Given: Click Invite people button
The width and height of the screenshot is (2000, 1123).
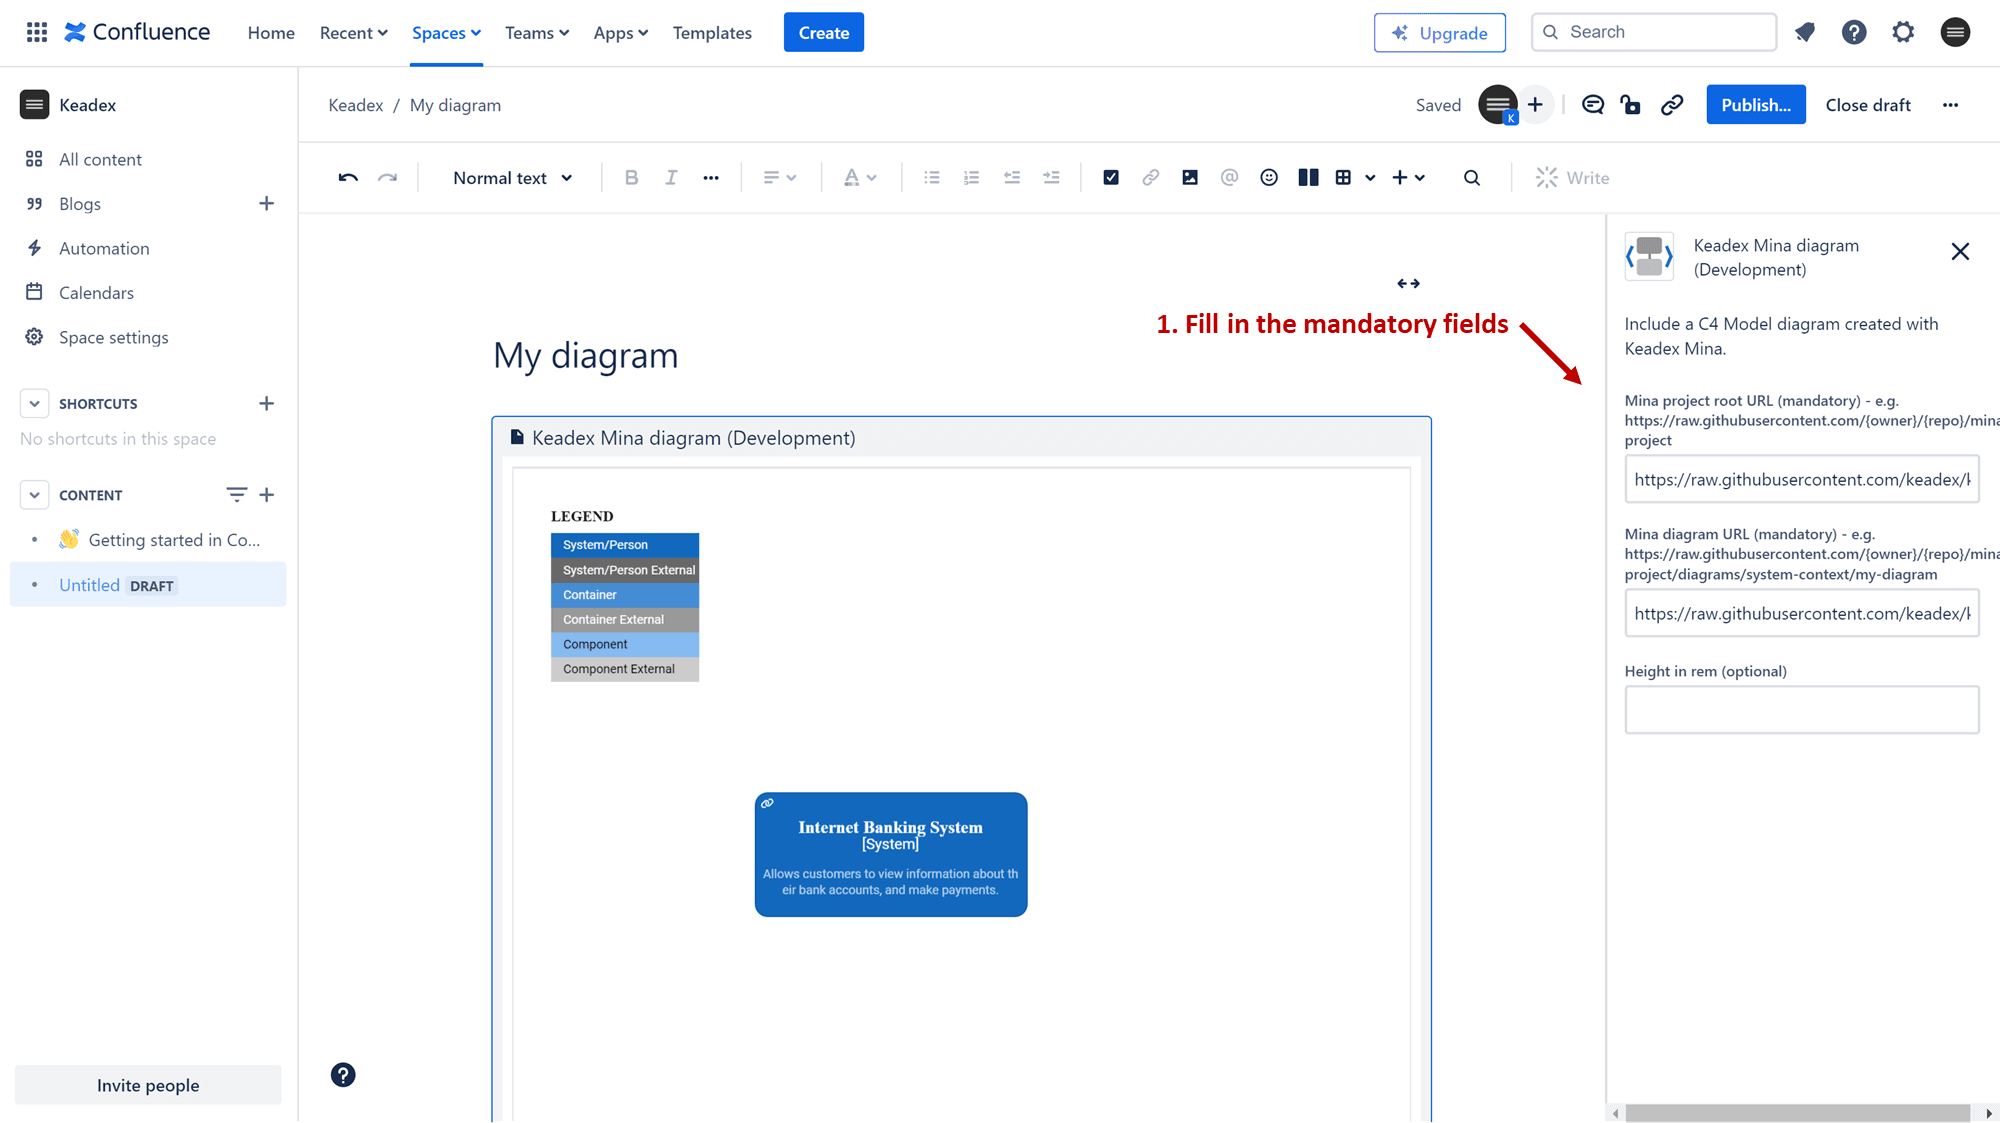Looking at the screenshot, I should (148, 1085).
